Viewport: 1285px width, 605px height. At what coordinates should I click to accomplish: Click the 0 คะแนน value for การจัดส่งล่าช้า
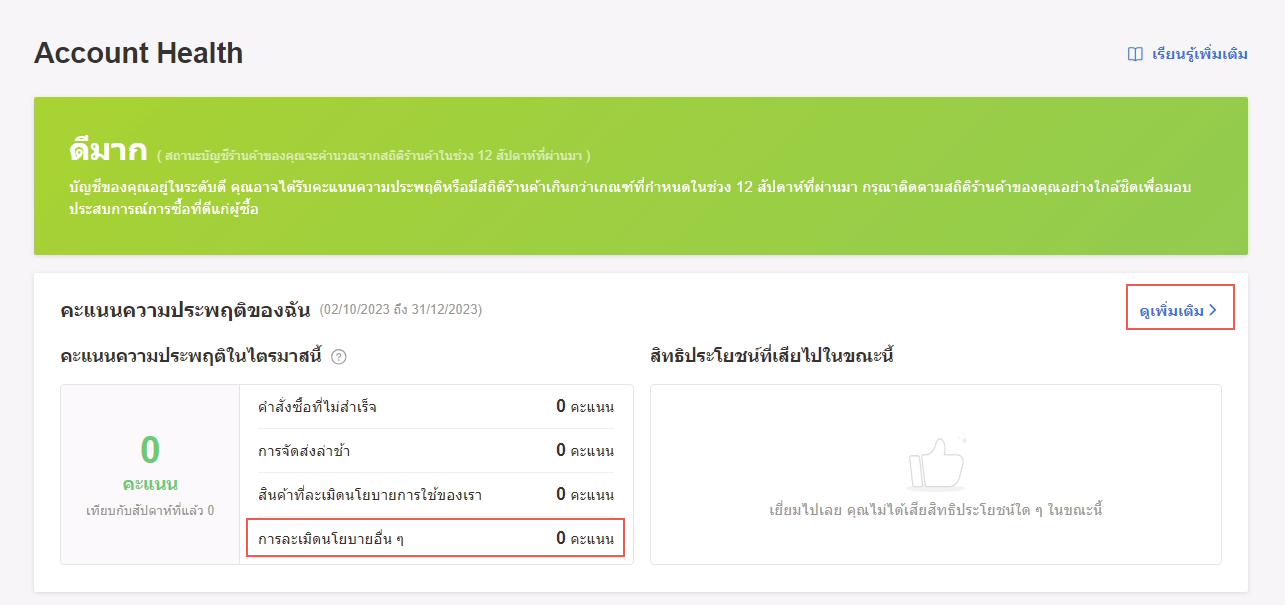pyautogui.click(x=584, y=451)
